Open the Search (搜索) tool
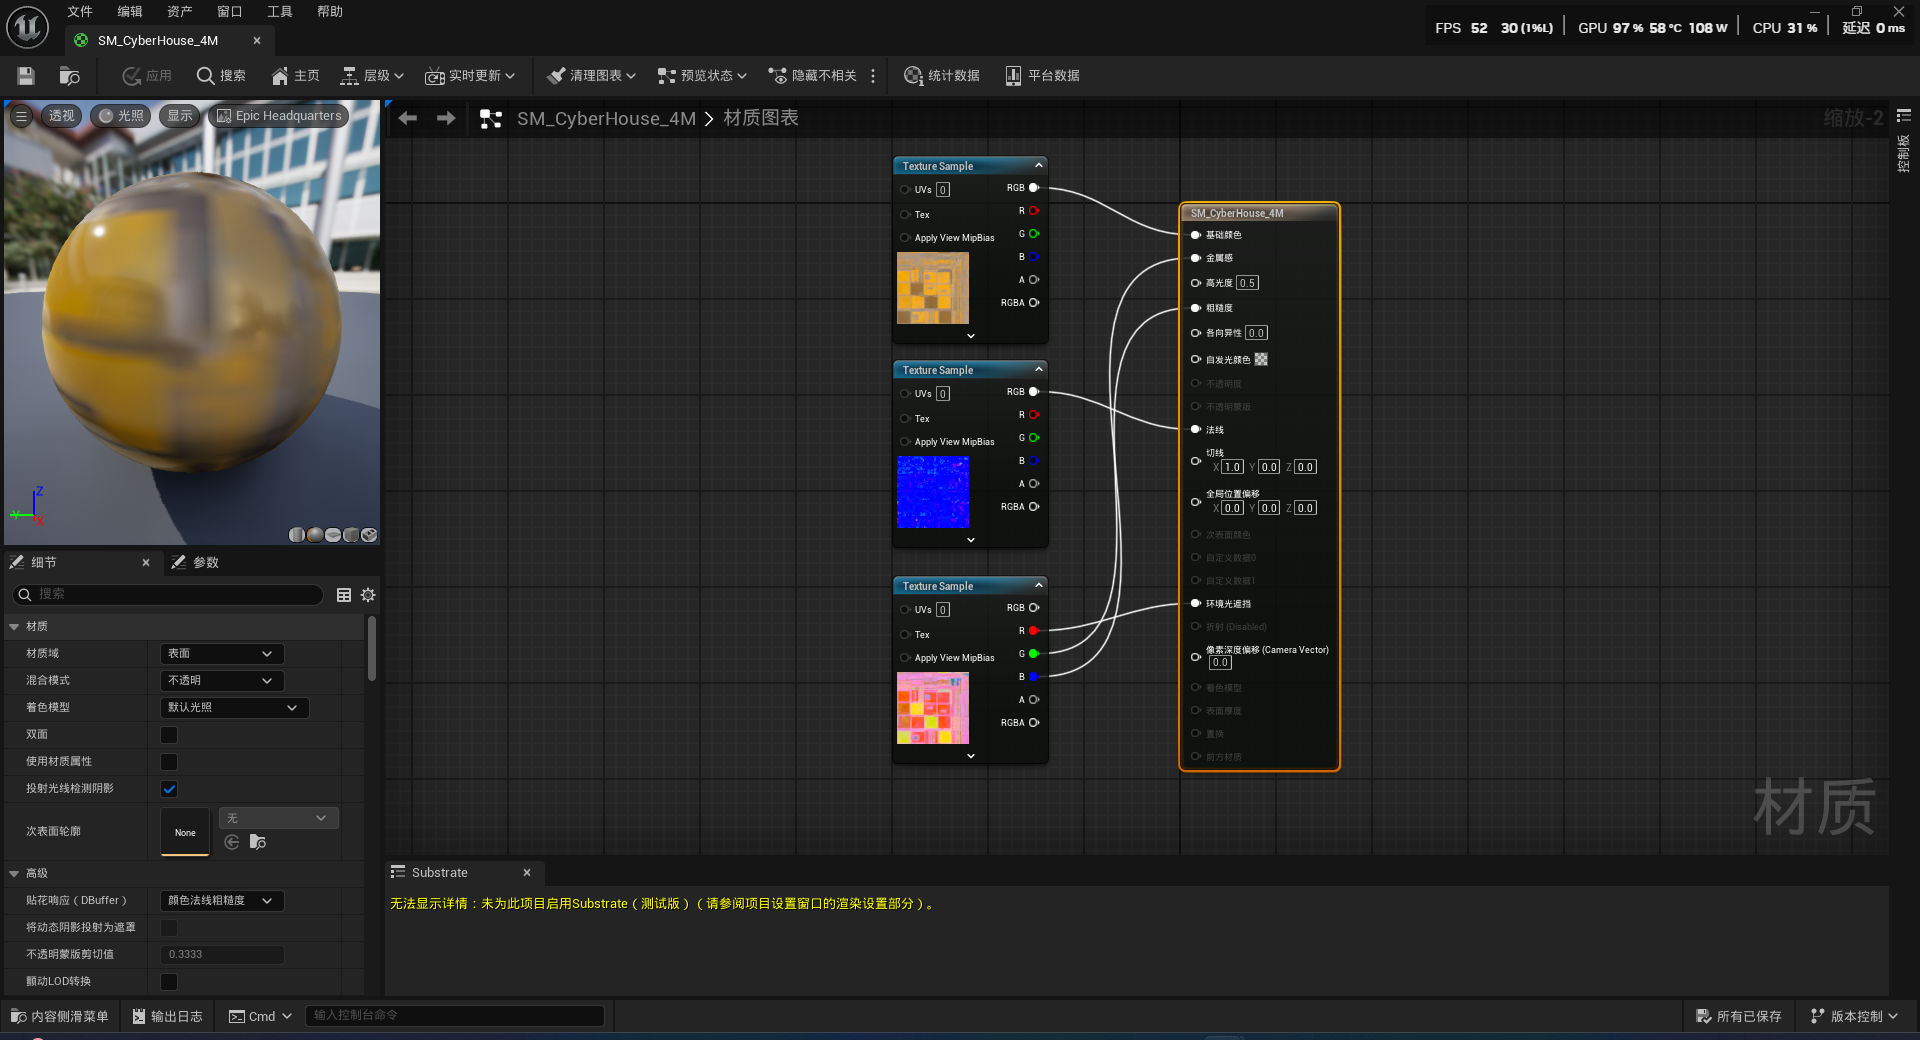This screenshot has height=1040, width=1920. [x=221, y=76]
